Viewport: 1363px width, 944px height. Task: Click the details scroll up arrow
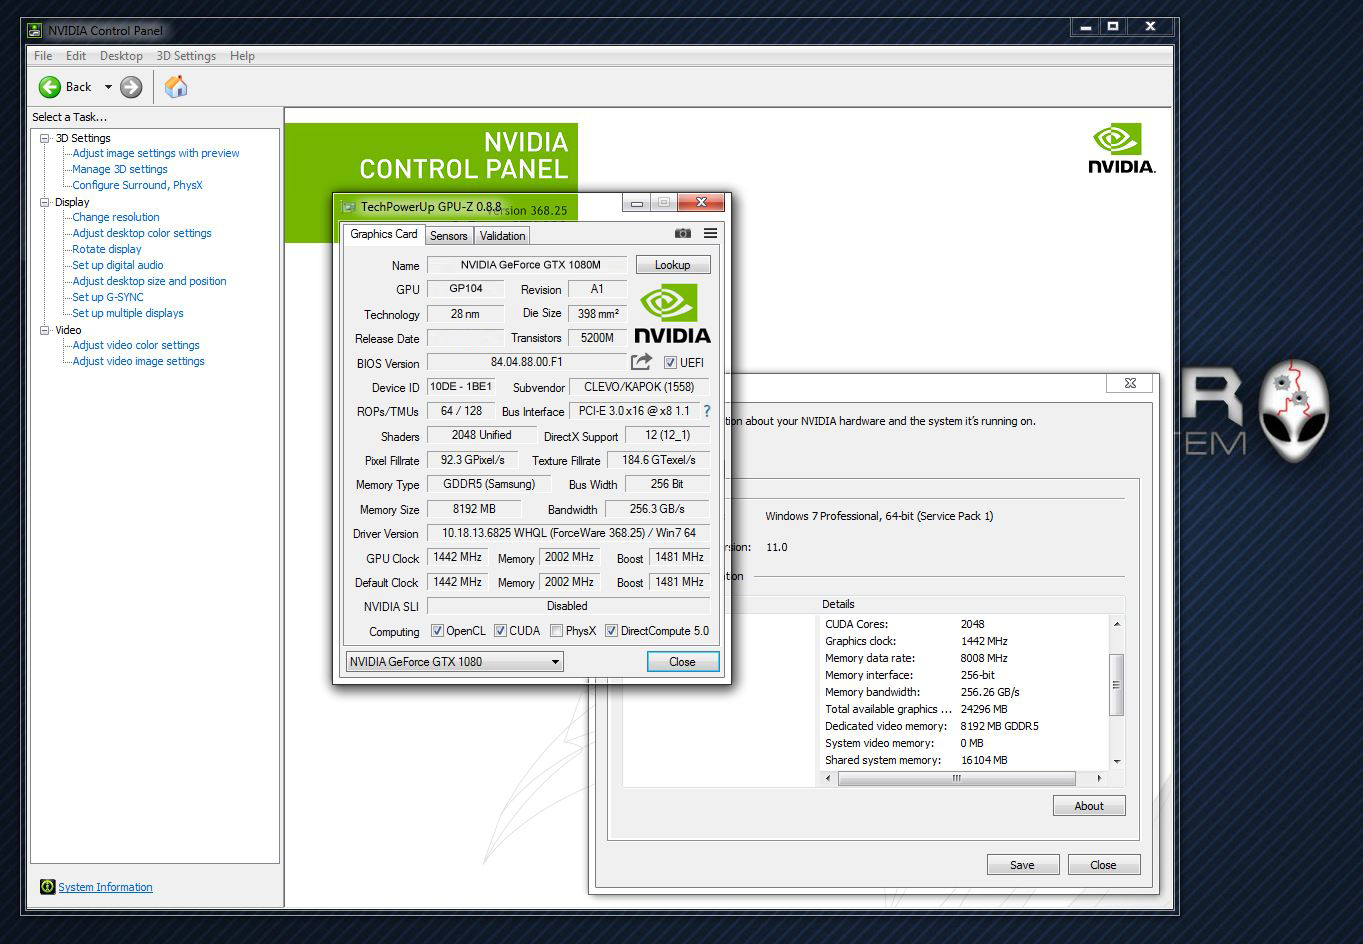[x=1117, y=624]
